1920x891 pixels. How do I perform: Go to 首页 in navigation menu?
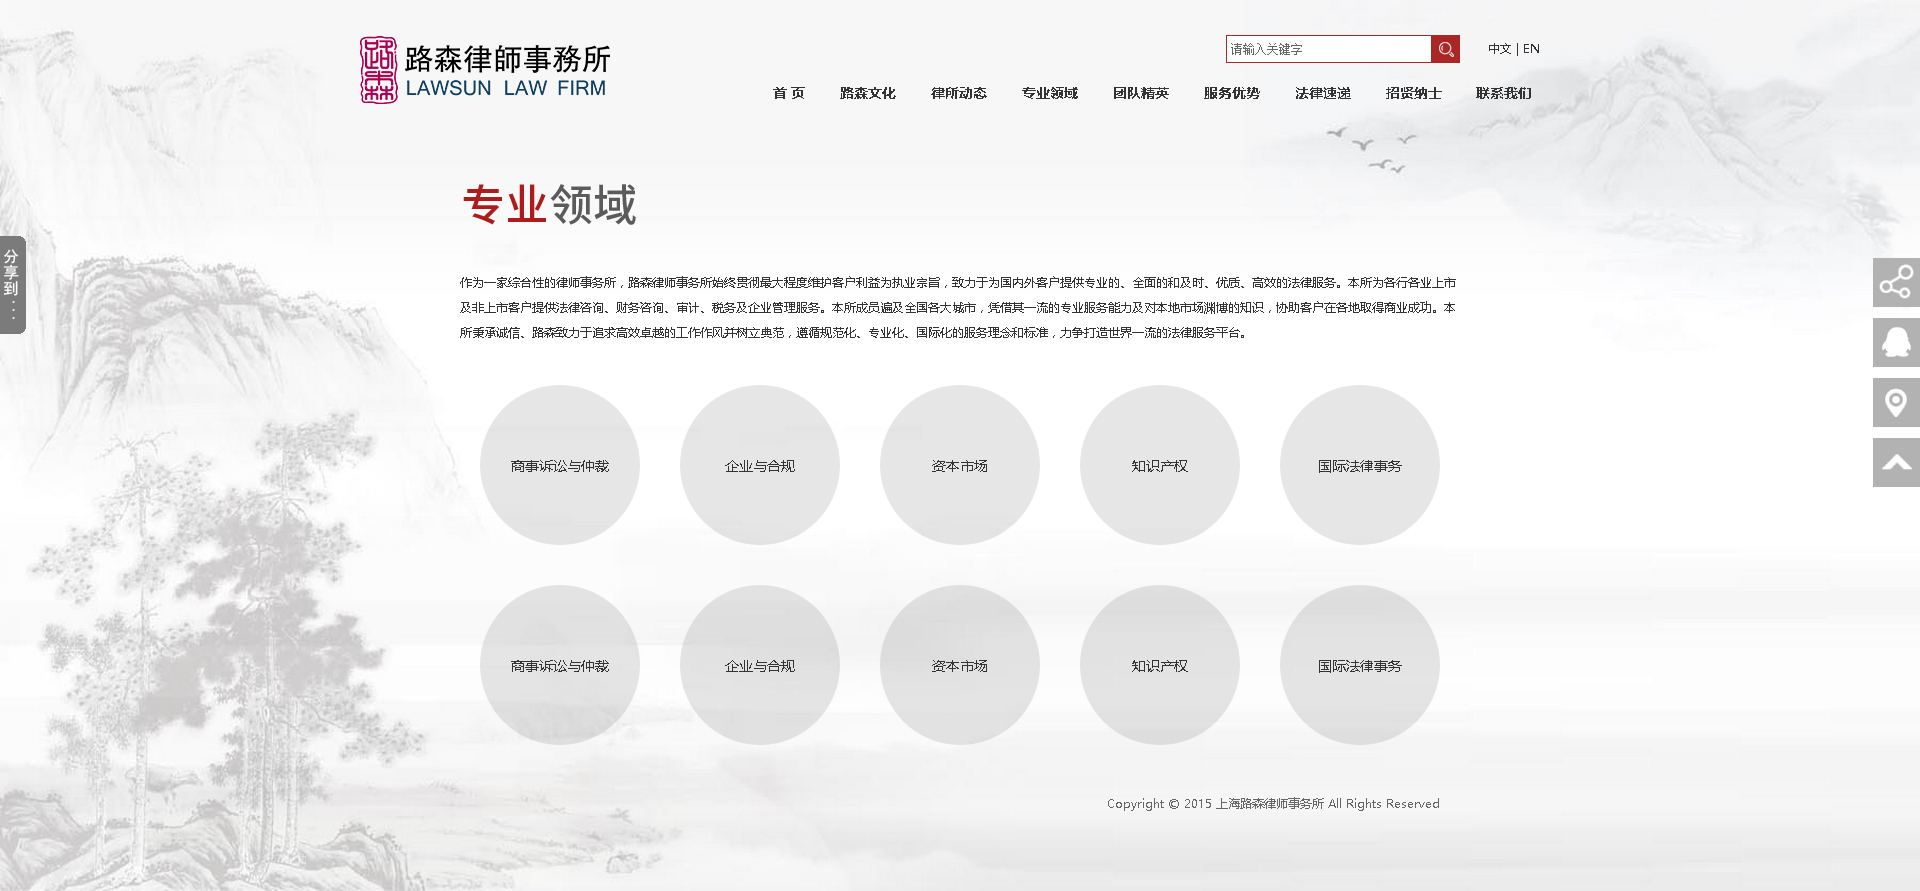(x=788, y=93)
